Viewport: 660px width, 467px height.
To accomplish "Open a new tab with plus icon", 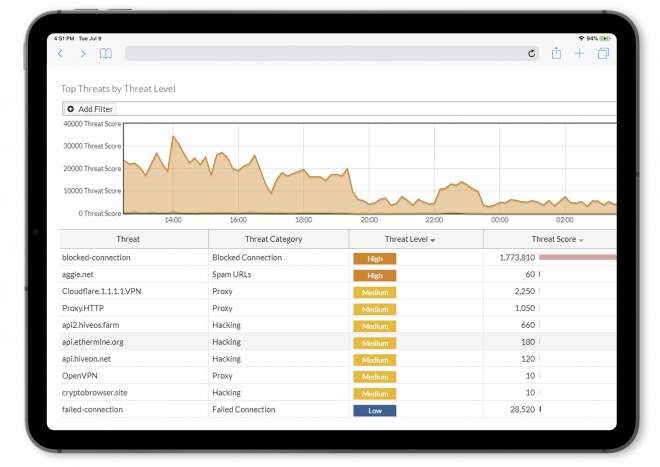I will (579, 54).
